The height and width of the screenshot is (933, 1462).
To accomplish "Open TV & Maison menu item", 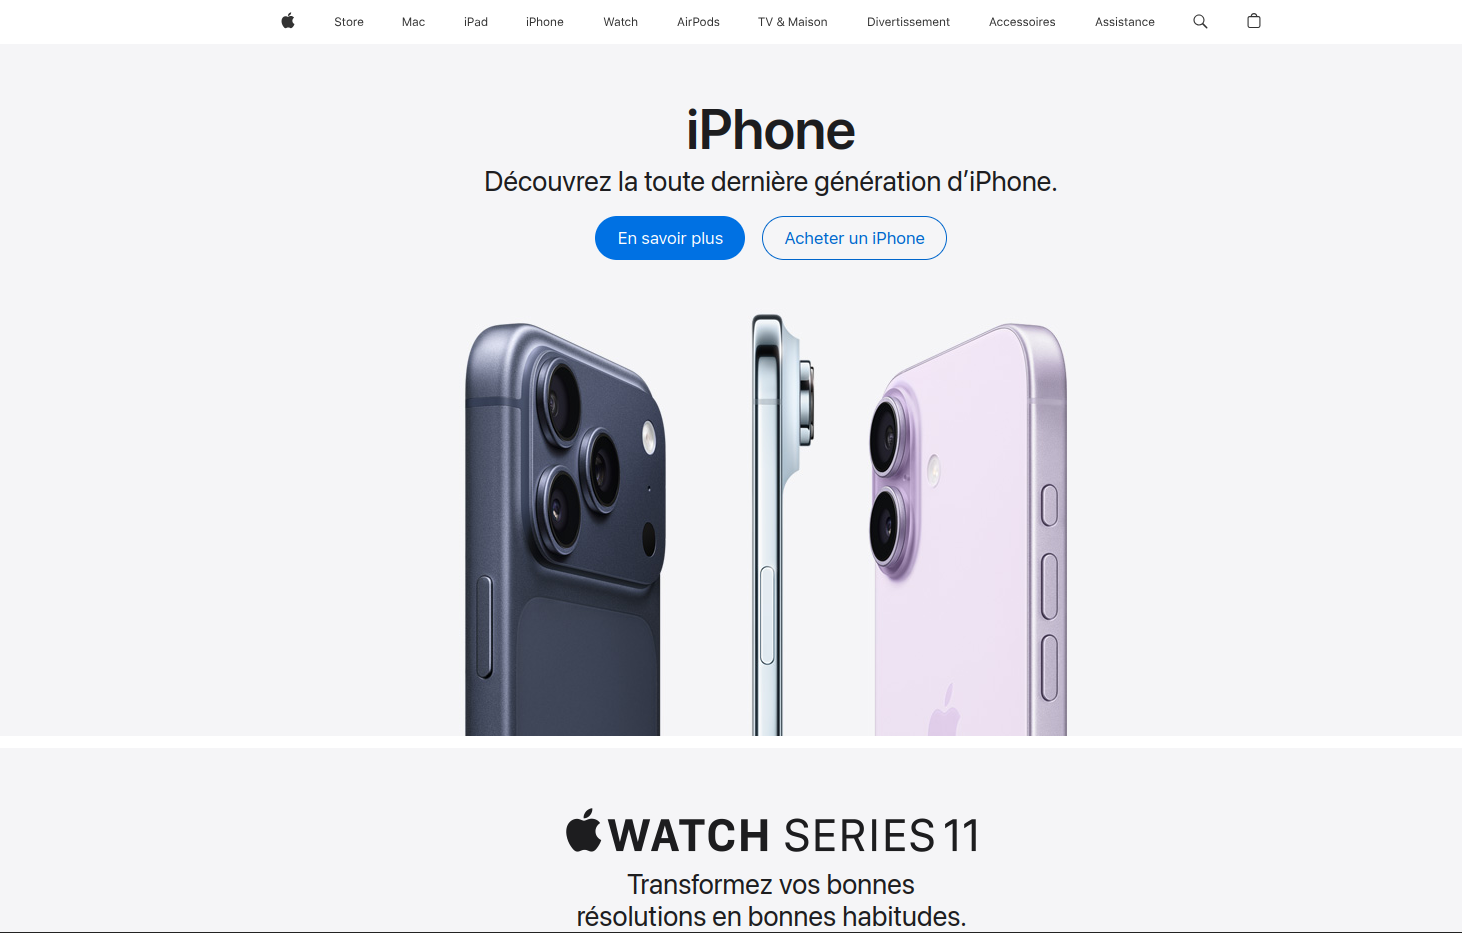I will (x=793, y=22).
